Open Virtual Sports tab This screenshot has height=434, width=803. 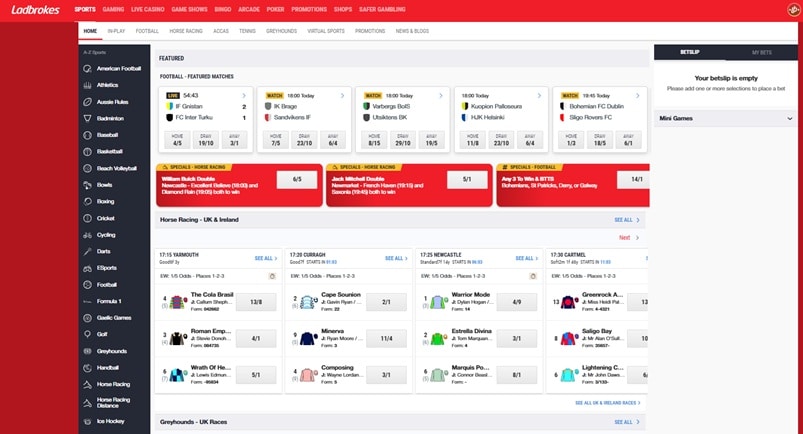(326, 31)
